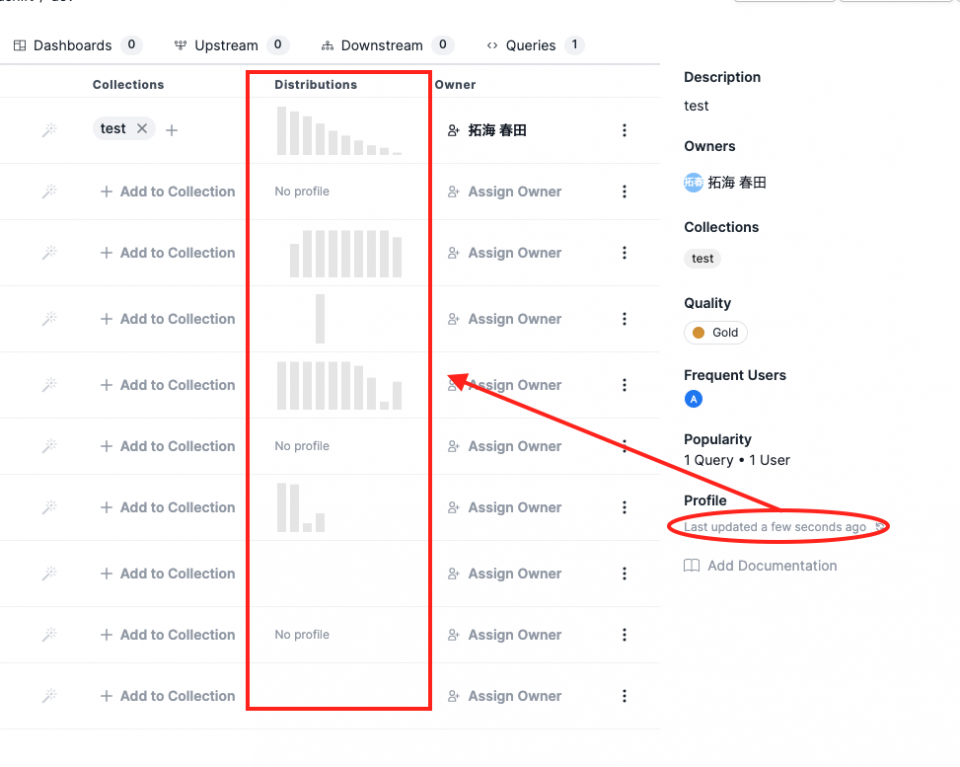Click the test collection tag in sidebar
Screen dimensions: 960x767
[x=702, y=258]
